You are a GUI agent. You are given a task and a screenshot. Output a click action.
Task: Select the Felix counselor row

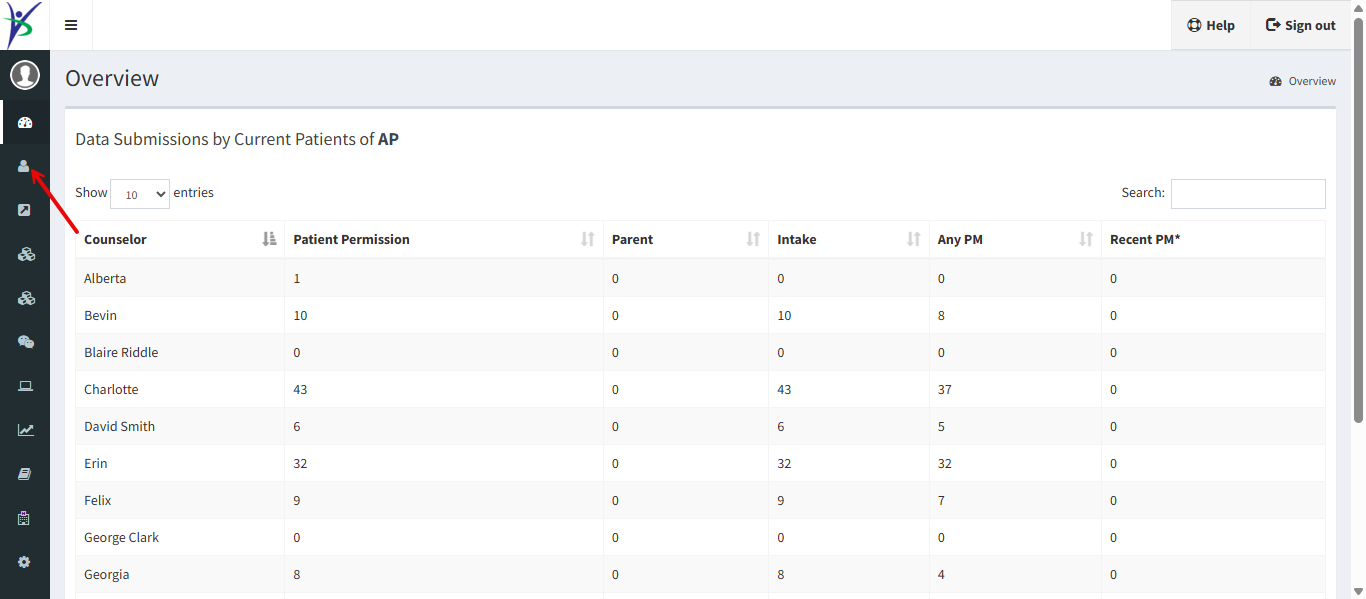point(700,500)
